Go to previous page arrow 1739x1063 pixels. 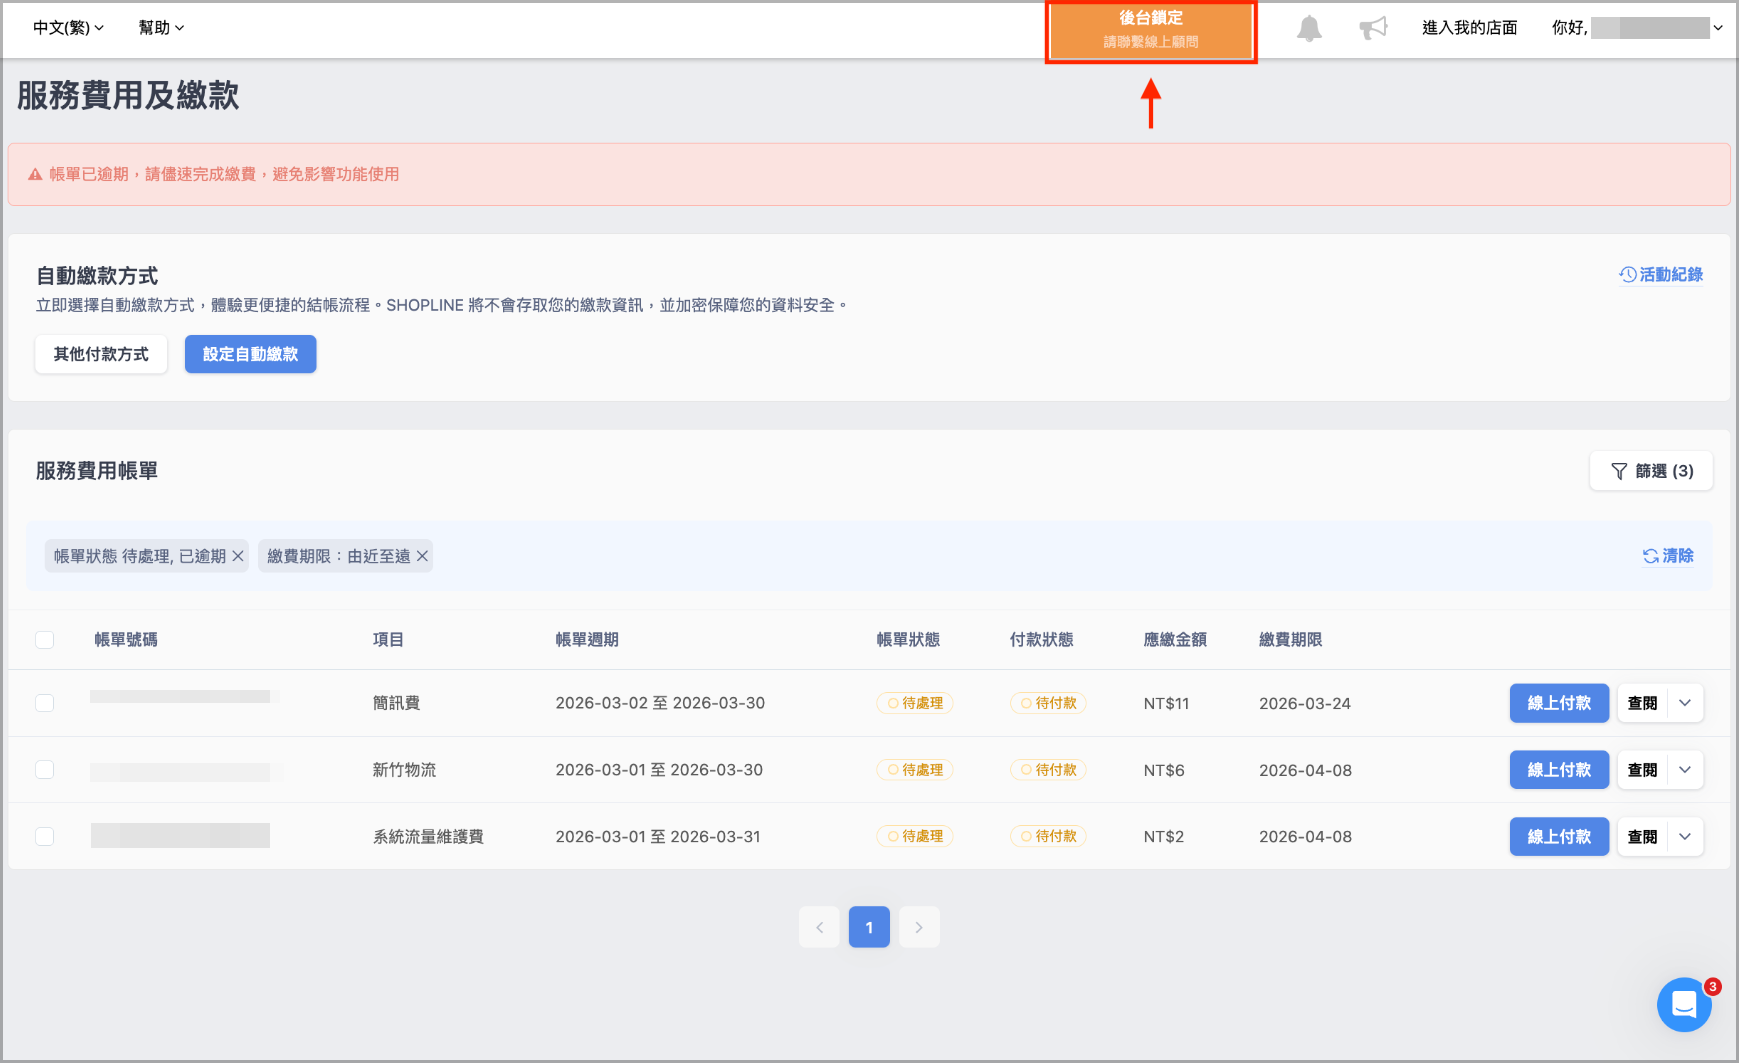(x=819, y=927)
